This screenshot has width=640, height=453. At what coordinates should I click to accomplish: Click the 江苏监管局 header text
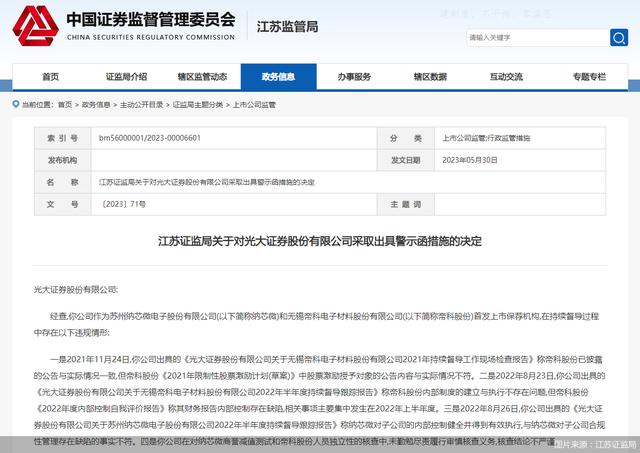287,27
